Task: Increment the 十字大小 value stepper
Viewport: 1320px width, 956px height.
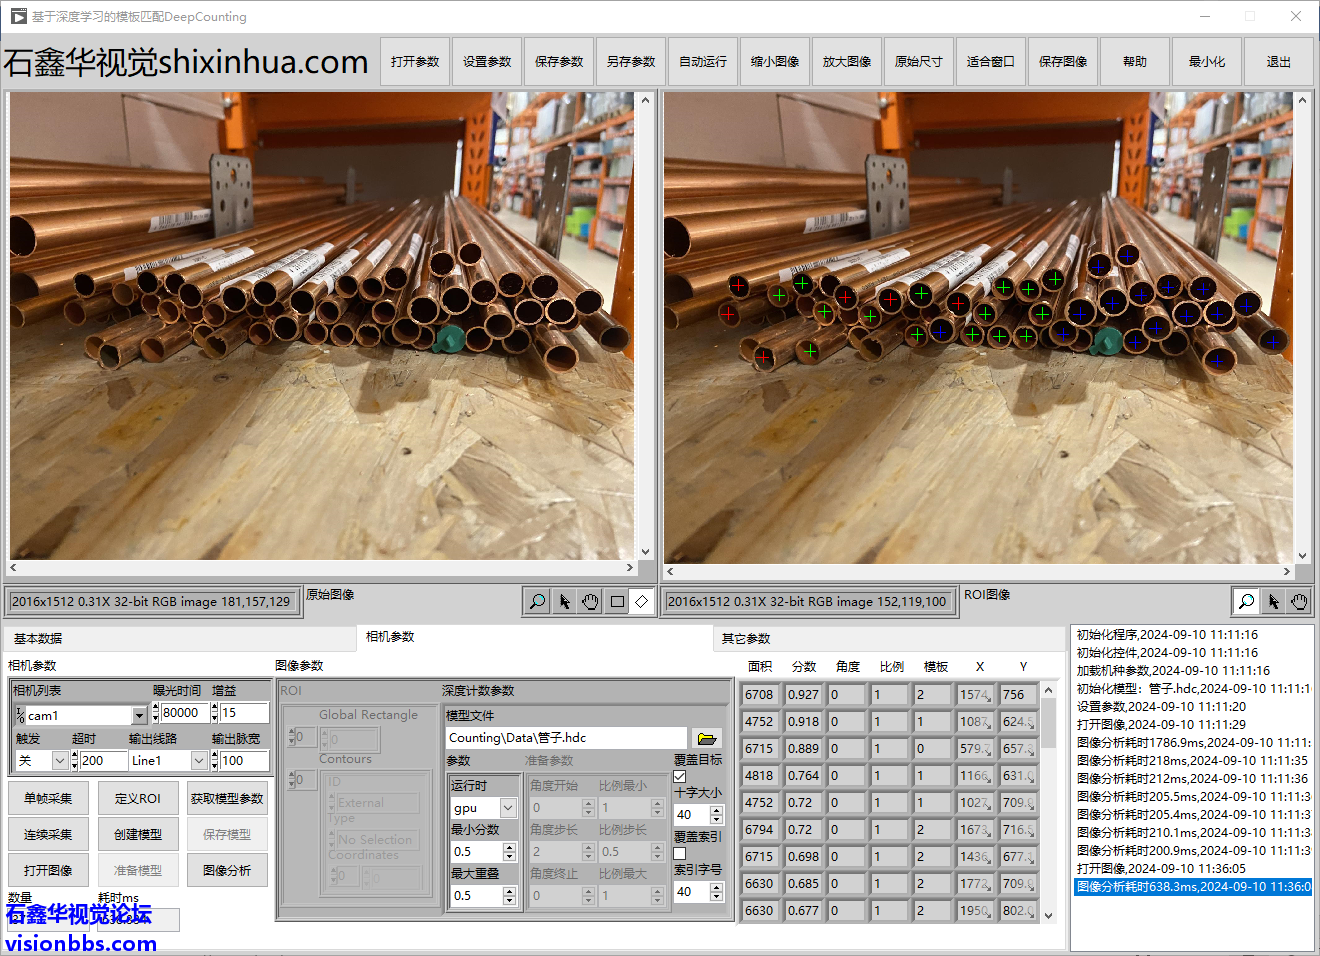Action: point(716,810)
